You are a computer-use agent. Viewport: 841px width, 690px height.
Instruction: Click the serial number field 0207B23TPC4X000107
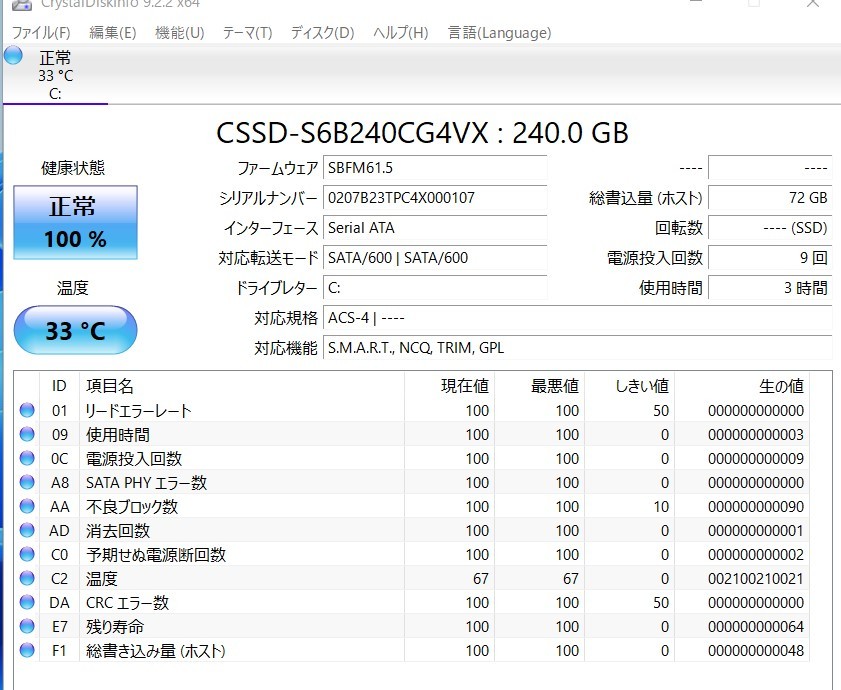[435, 198]
